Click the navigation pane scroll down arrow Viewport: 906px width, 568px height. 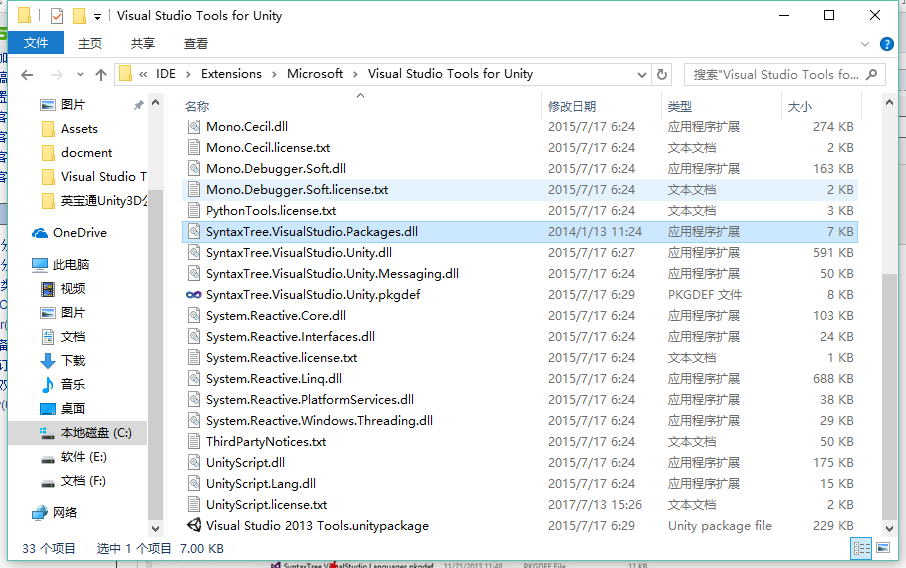point(155,528)
